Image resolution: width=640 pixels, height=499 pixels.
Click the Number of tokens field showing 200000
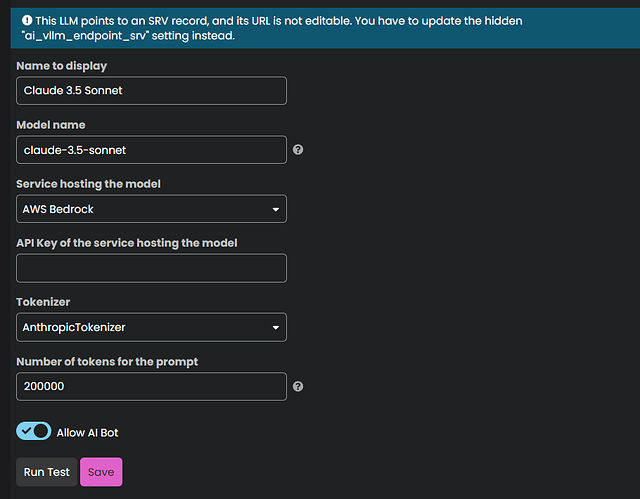(151, 386)
